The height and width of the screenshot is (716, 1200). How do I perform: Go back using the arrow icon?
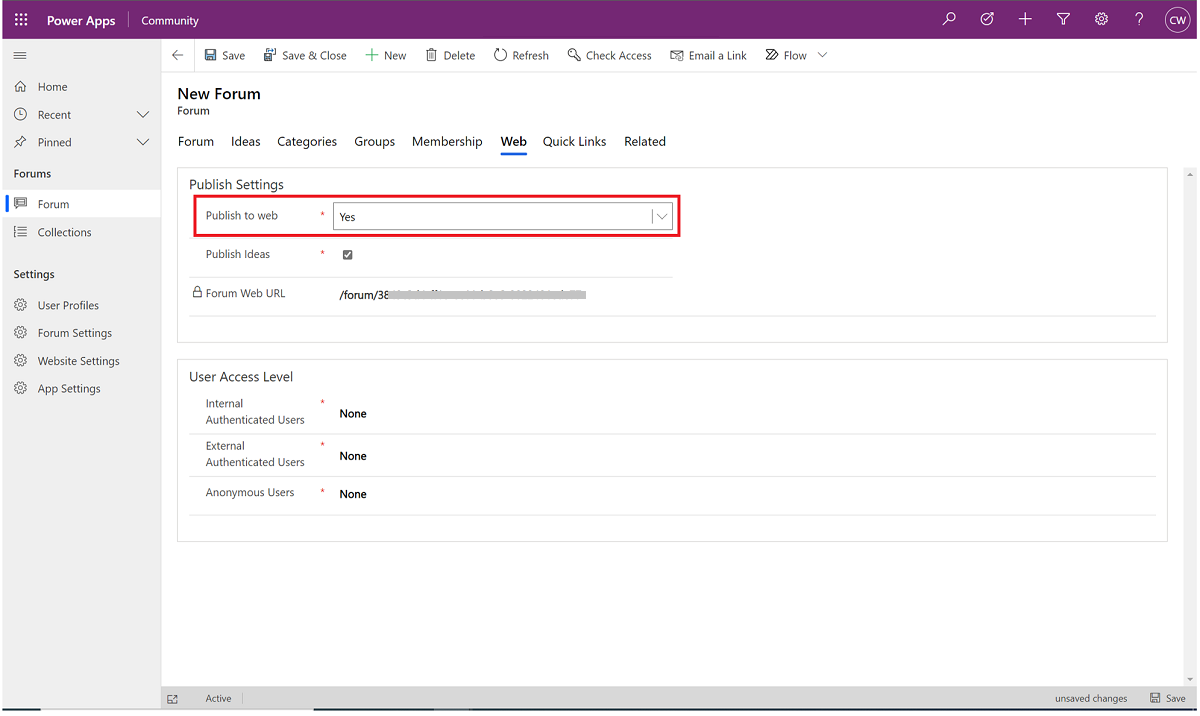178,55
